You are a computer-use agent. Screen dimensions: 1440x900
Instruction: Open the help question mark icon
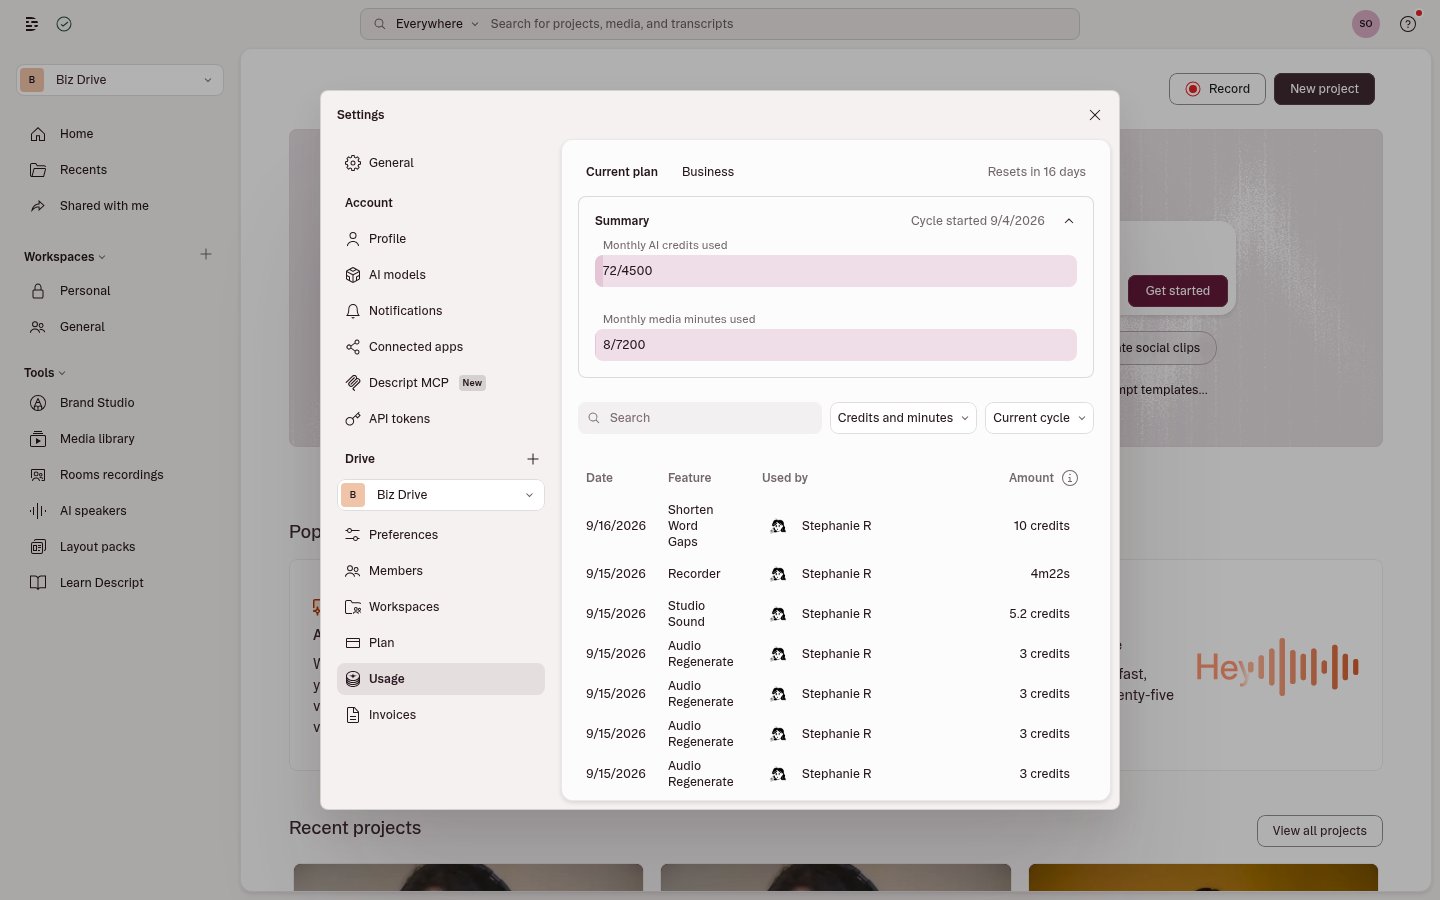tap(1408, 24)
